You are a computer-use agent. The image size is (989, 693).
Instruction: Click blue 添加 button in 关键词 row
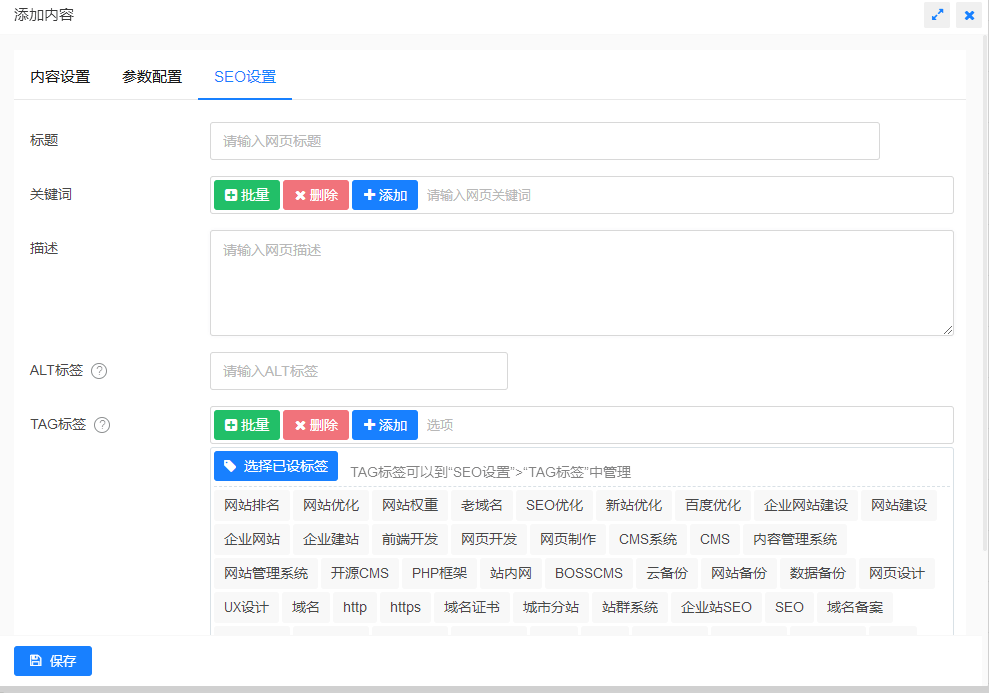point(385,195)
